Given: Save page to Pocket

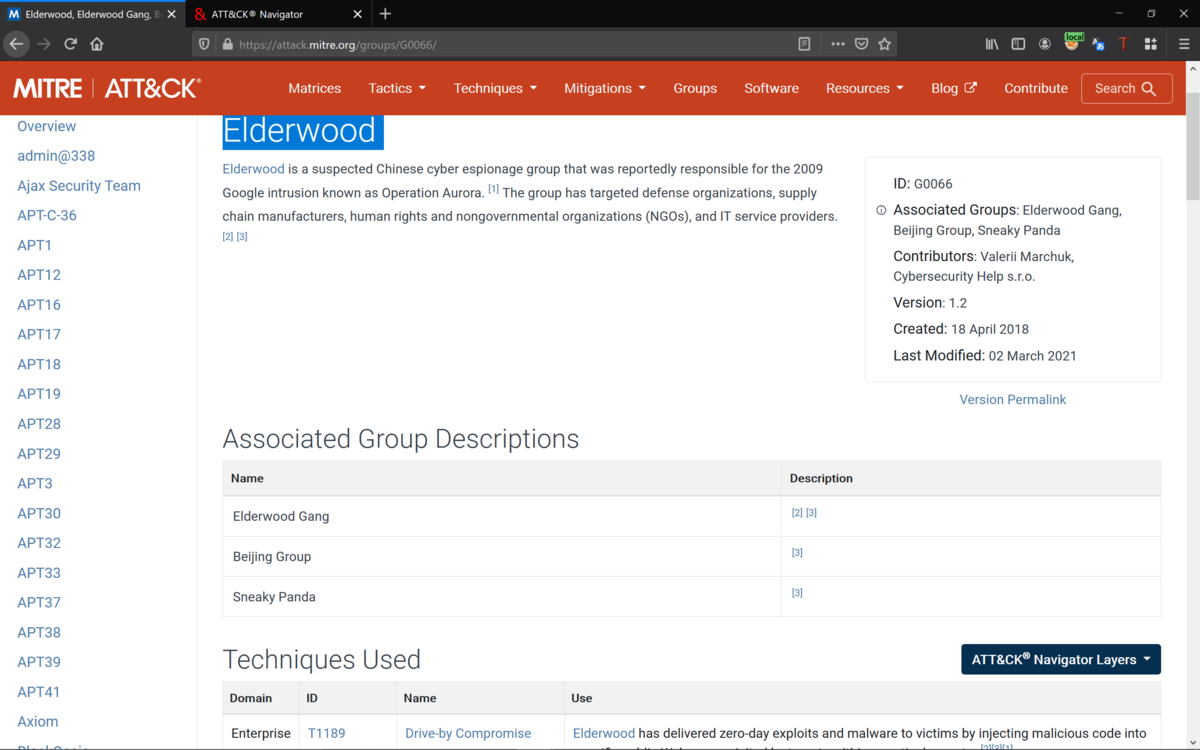Looking at the screenshot, I should [861, 44].
